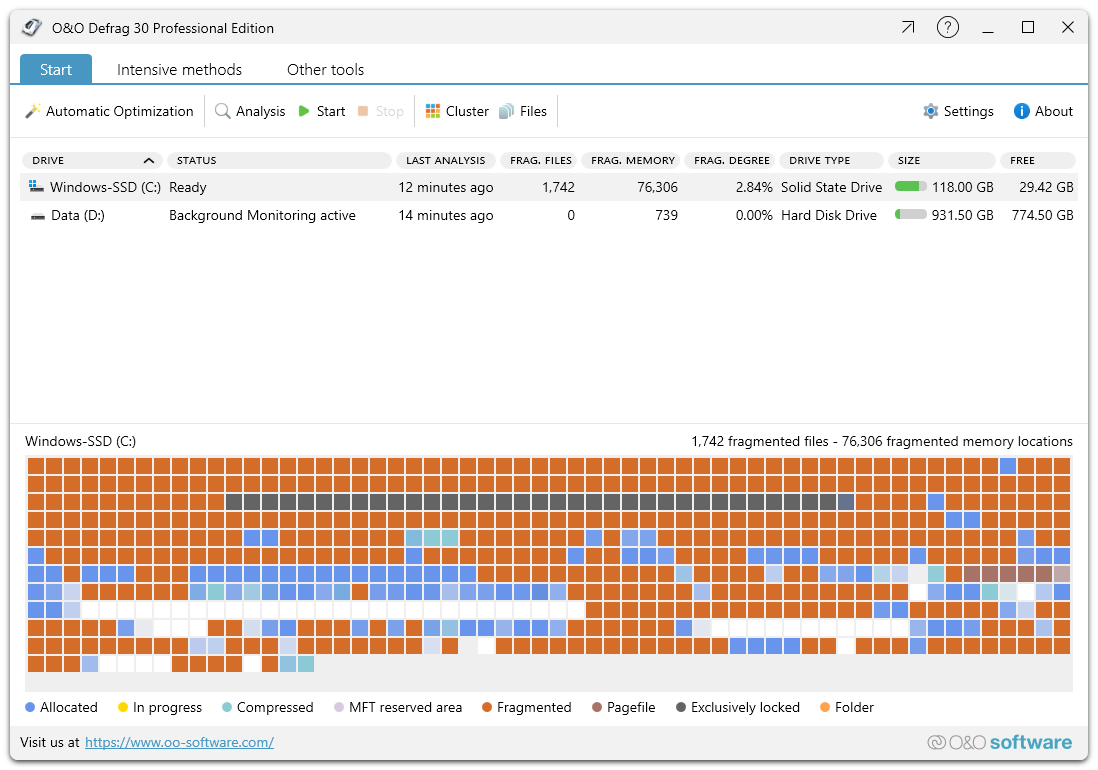Click the Help question mark icon
Image resolution: width=1098 pixels, height=770 pixels.
pyautogui.click(x=947, y=28)
